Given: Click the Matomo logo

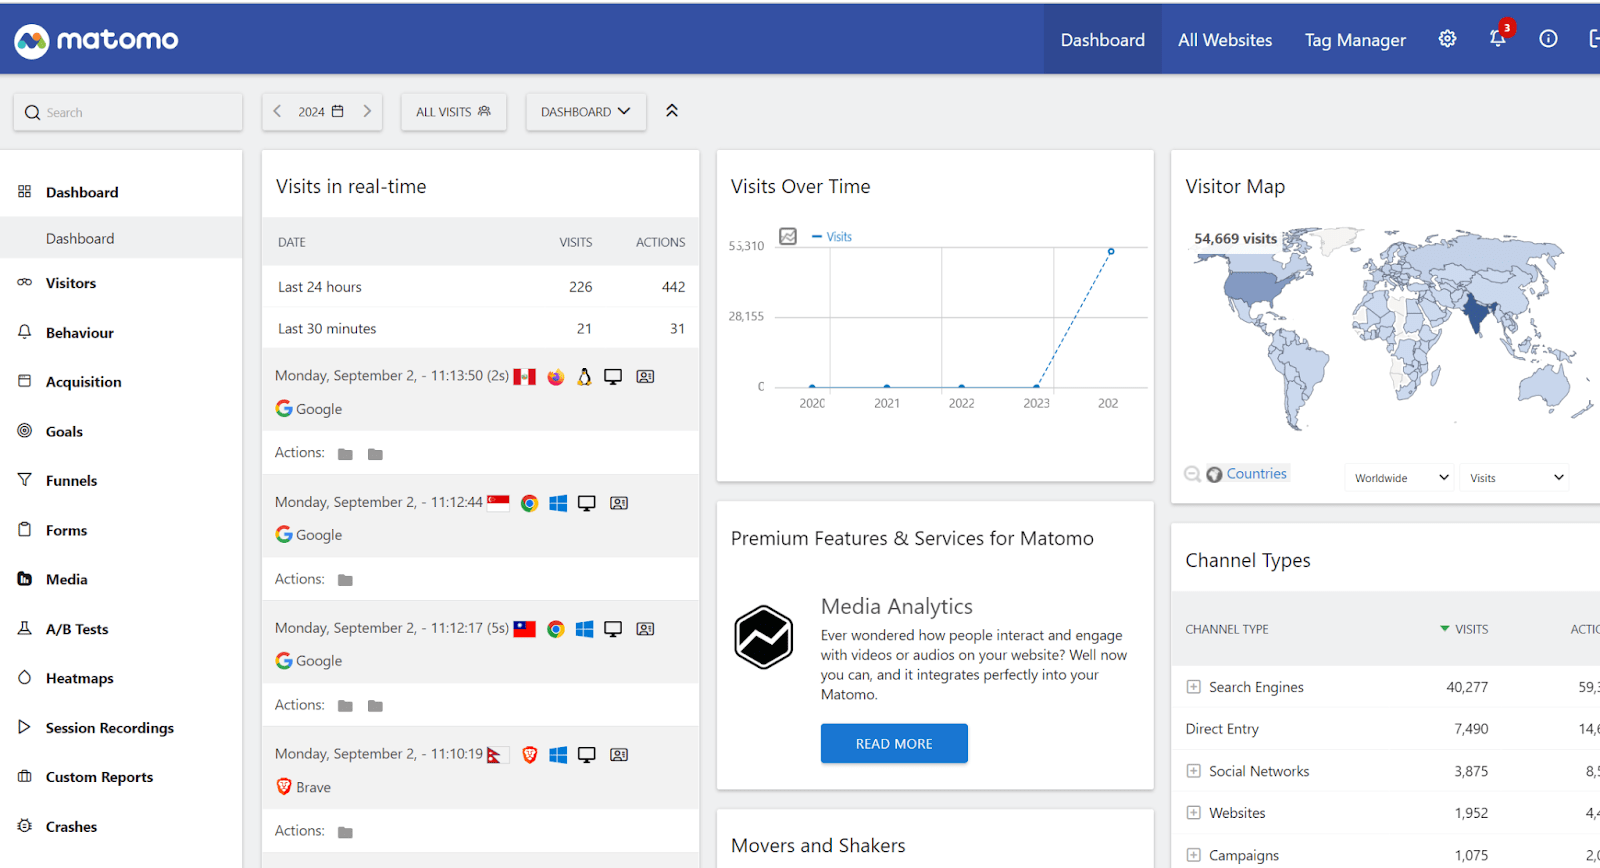Looking at the screenshot, I should [96, 40].
